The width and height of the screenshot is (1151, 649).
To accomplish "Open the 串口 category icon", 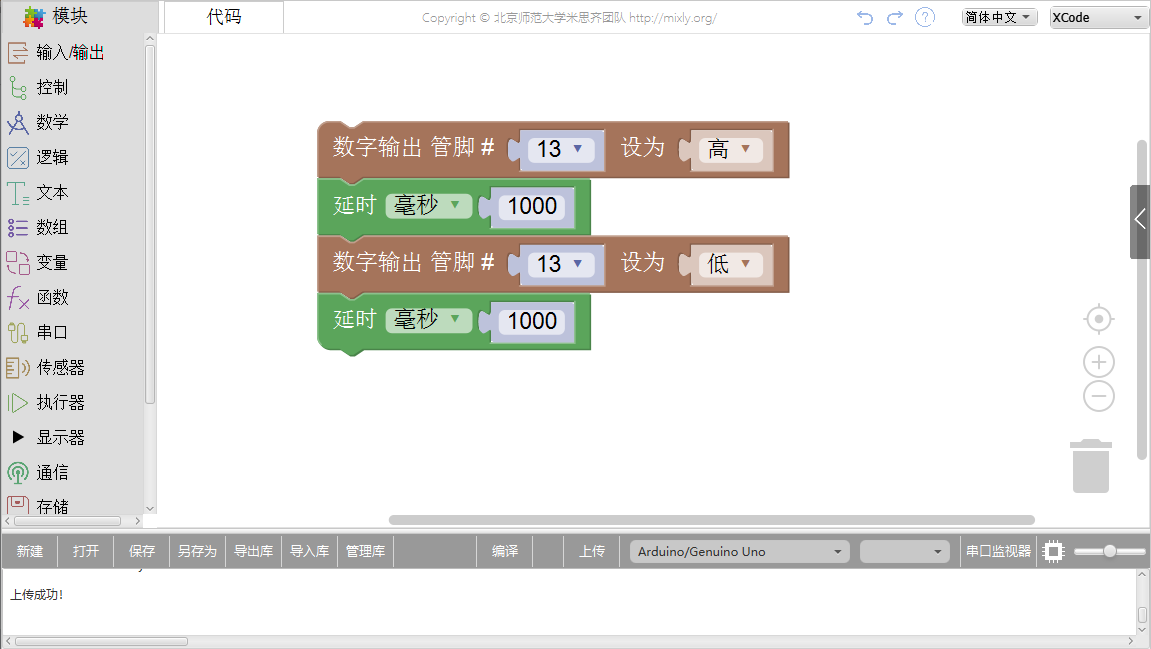I will (x=18, y=333).
